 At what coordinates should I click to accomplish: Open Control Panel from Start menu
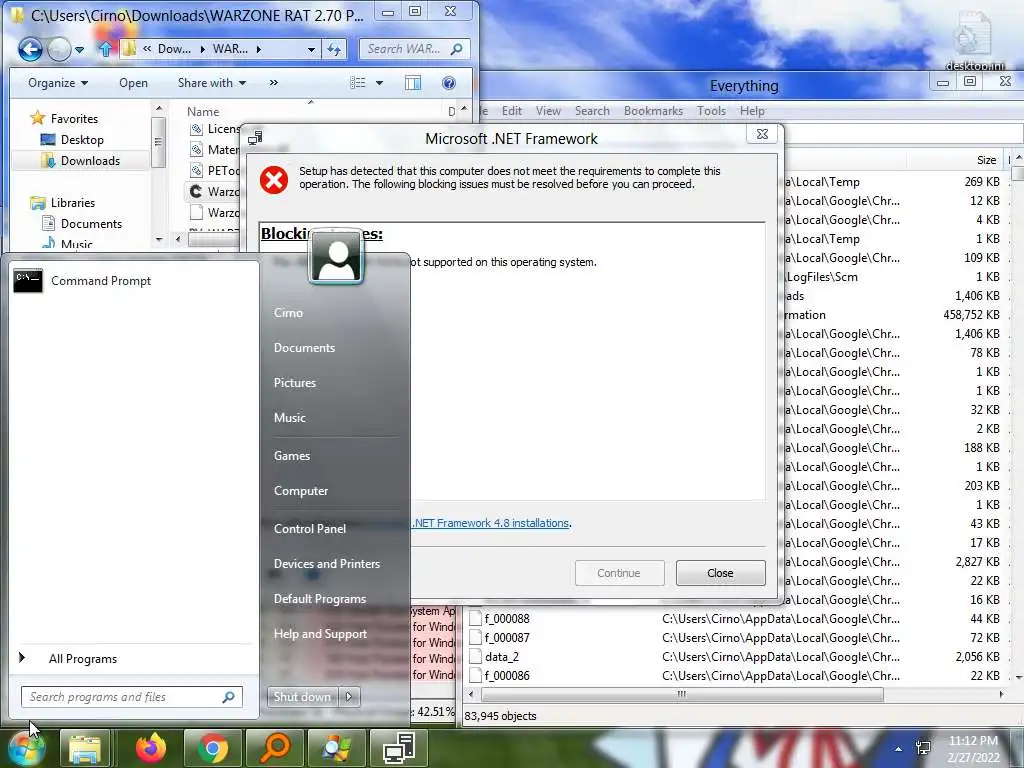click(x=310, y=529)
